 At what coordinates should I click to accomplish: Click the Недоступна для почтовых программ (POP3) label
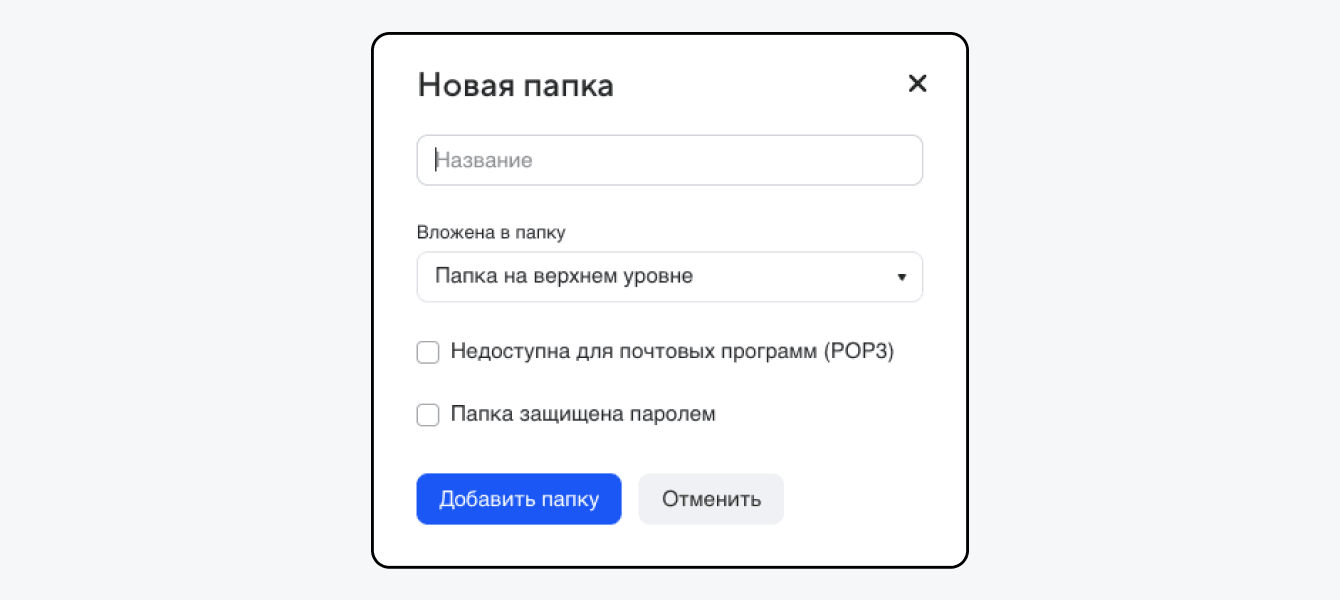(x=672, y=352)
